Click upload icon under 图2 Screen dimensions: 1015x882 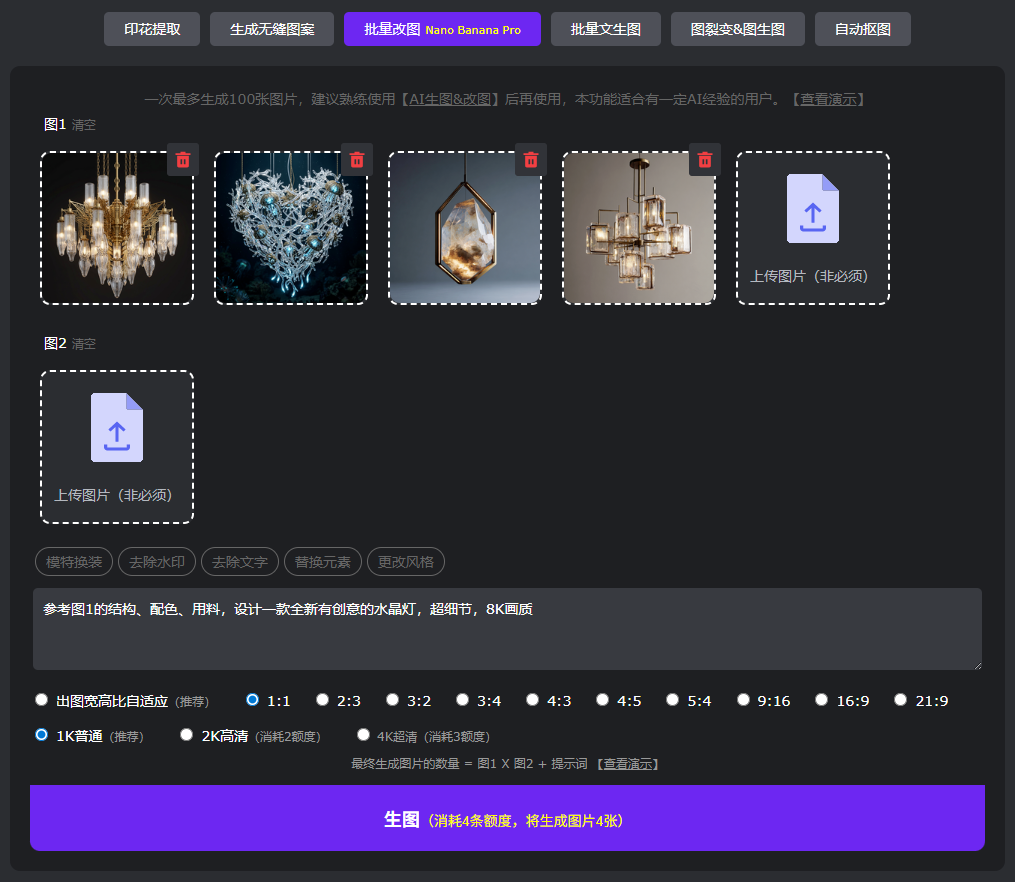pyautogui.click(x=117, y=428)
